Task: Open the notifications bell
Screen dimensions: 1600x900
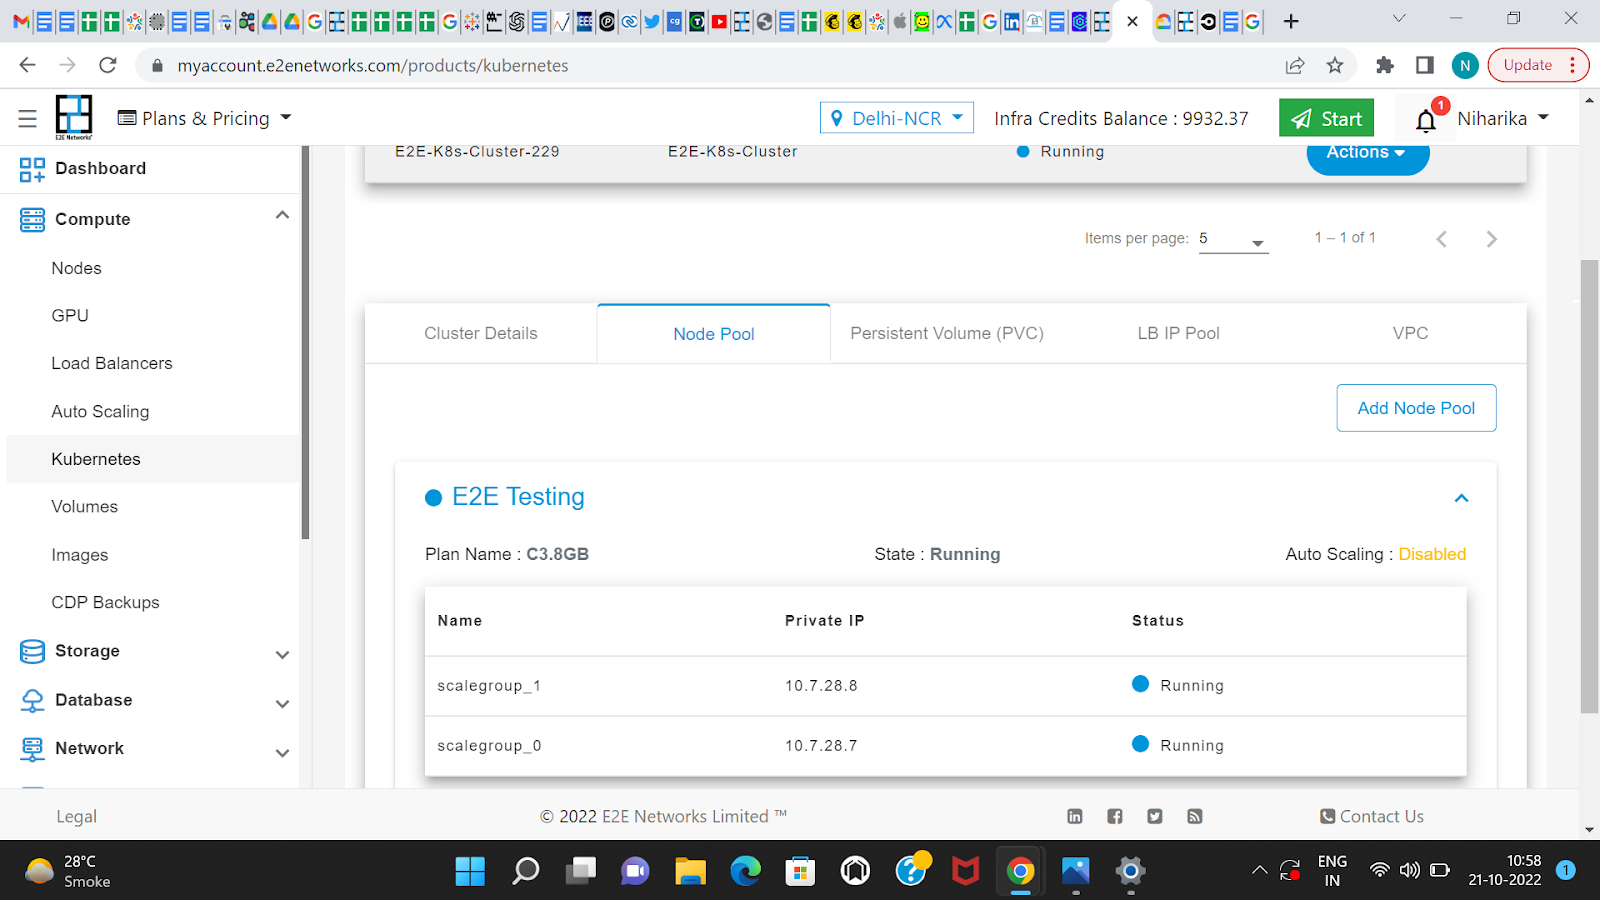Action: tap(1426, 121)
